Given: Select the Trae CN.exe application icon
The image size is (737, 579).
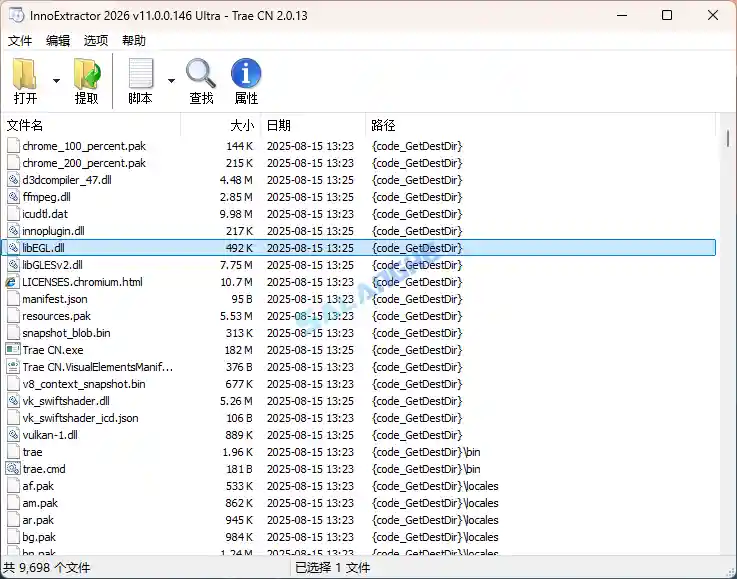Looking at the screenshot, I should pyautogui.click(x=13, y=350).
